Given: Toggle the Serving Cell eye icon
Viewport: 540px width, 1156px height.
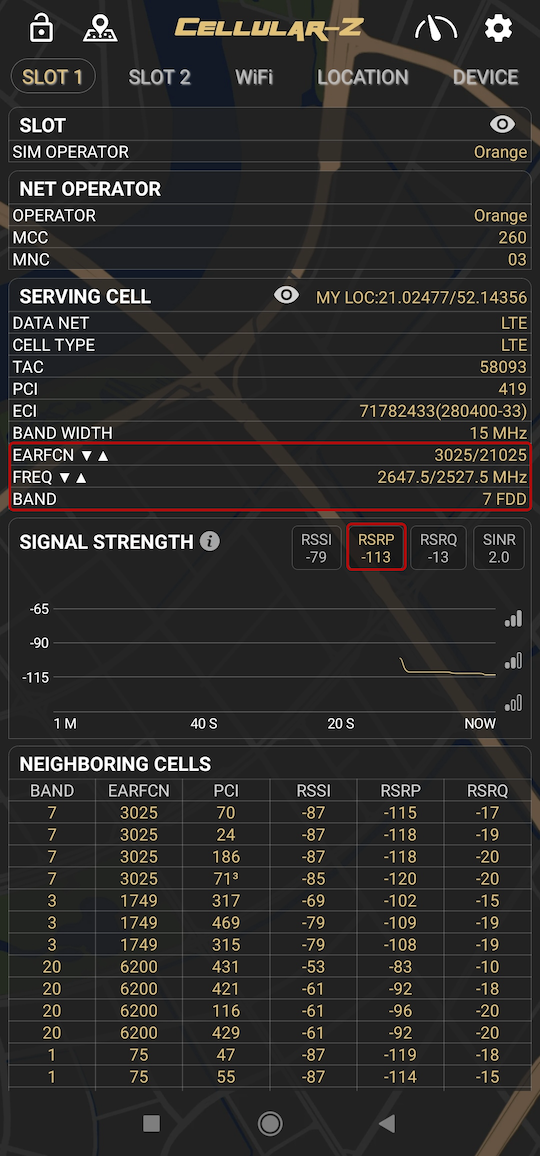Looking at the screenshot, I should pos(286,296).
